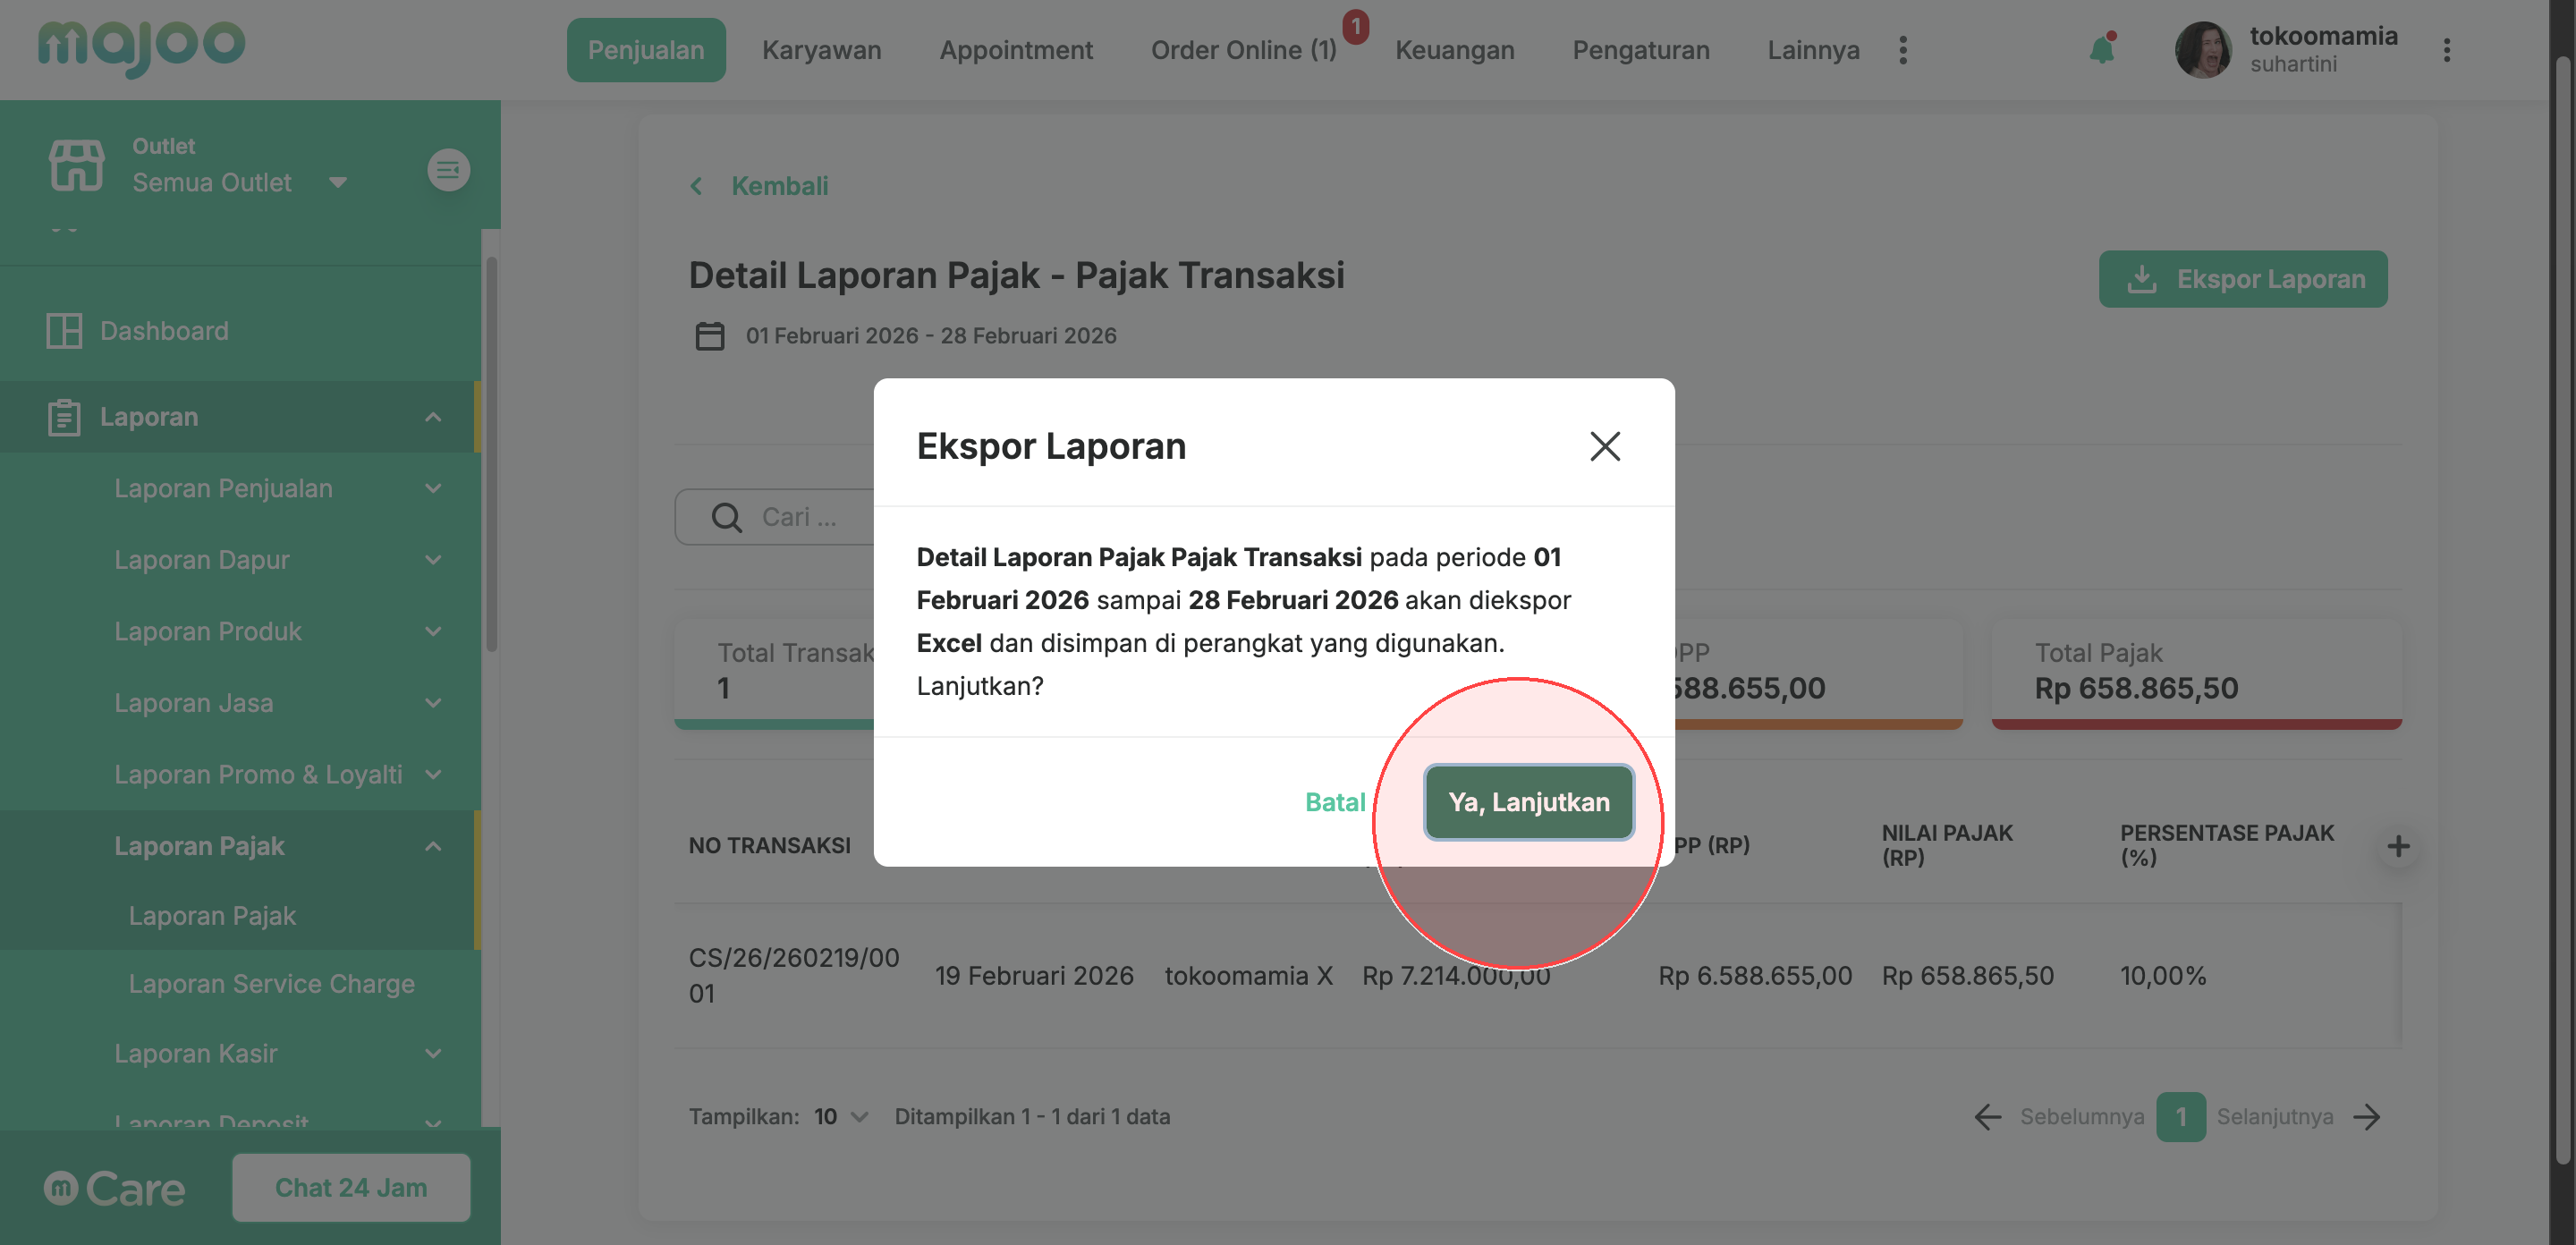This screenshot has width=2576, height=1245.
Task: Confirm export with Ya, Lanjutkan
Action: point(1528,802)
